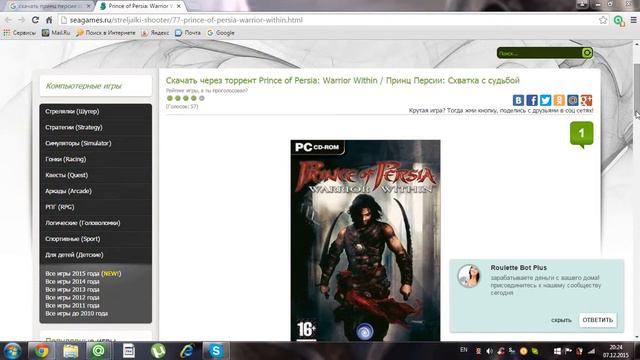The width and height of the screenshot is (640, 360).
Task: Open РПГ (RPG) category
Action: 60,207
